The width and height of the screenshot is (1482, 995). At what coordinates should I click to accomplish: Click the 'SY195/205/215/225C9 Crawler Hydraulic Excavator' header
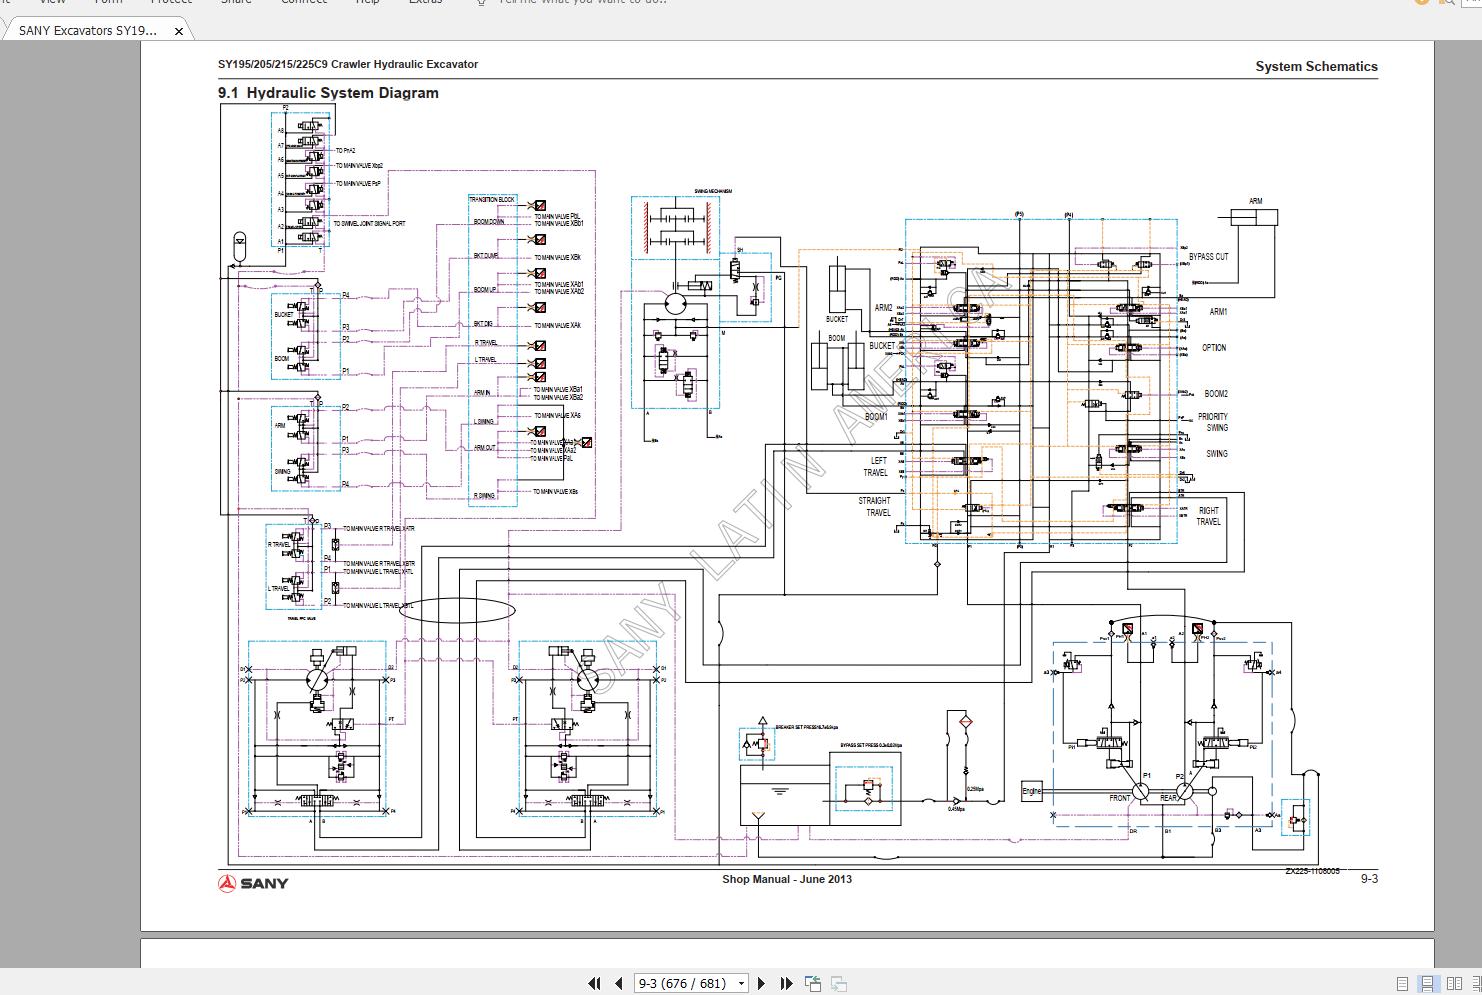click(x=348, y=64)
